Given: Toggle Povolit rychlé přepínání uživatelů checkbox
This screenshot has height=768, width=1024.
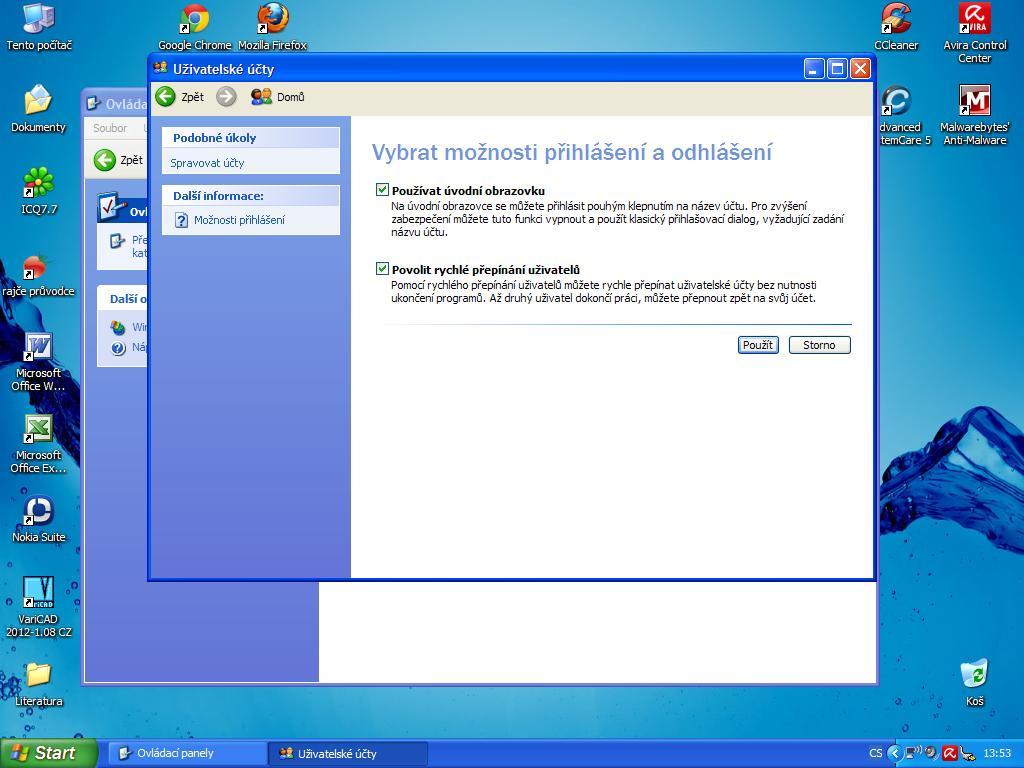Looking at the screenshot, I should (382, 268).
